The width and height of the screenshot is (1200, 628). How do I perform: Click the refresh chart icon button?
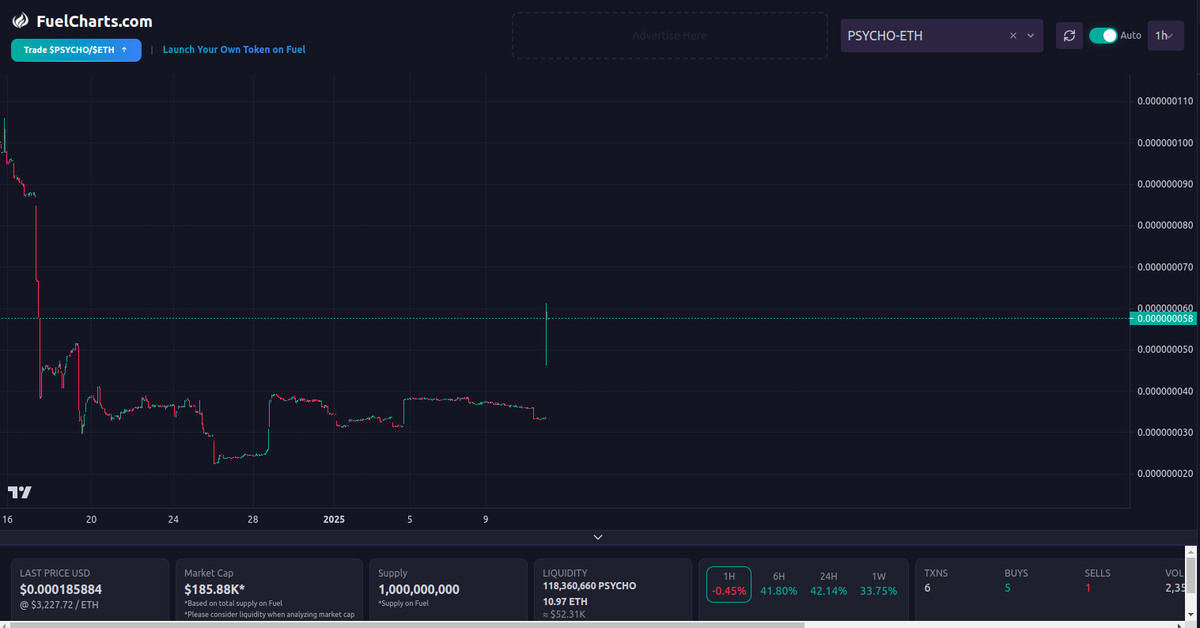[x=1069, y=36]
